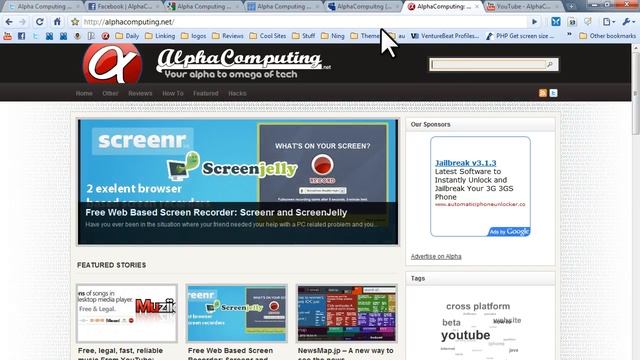The width and height of the screenshot is (640, 360).
Task: Open the NewsMap.jp story title
Action: pos(346,353)
